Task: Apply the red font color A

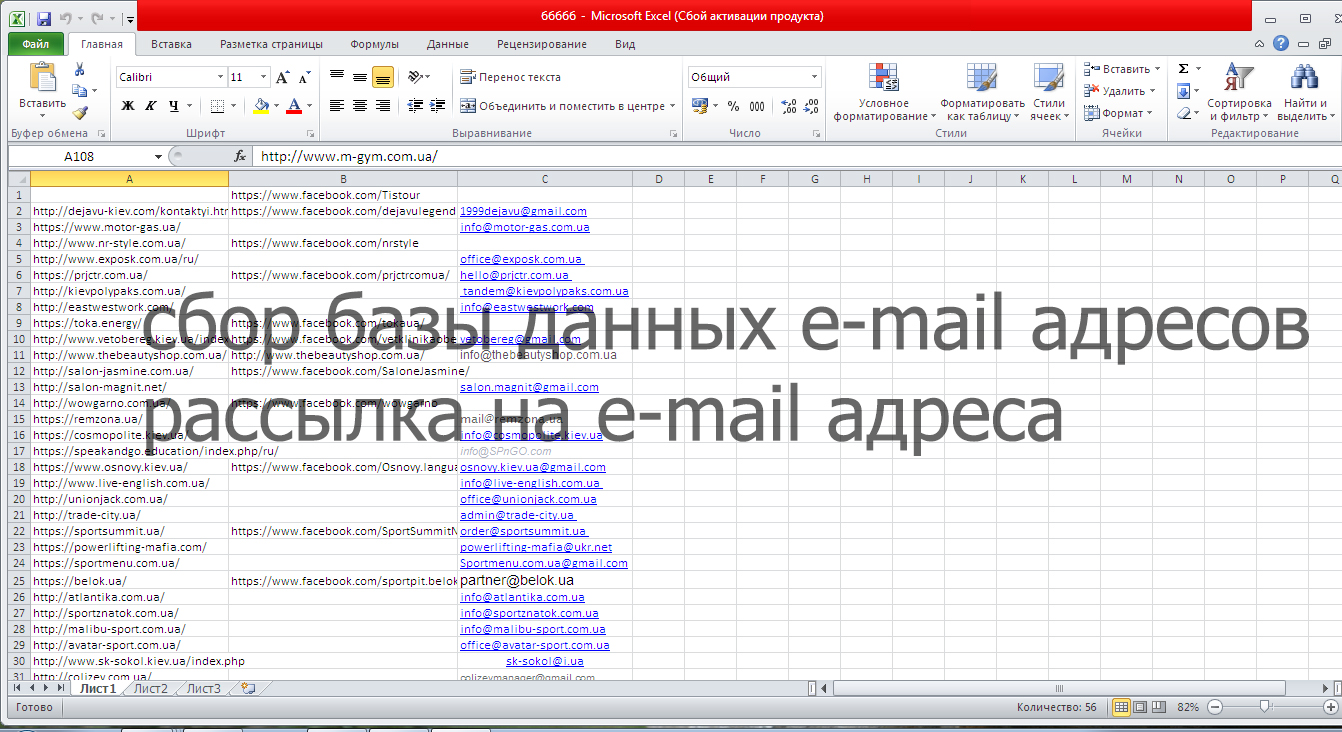Action: pos(294,106)
